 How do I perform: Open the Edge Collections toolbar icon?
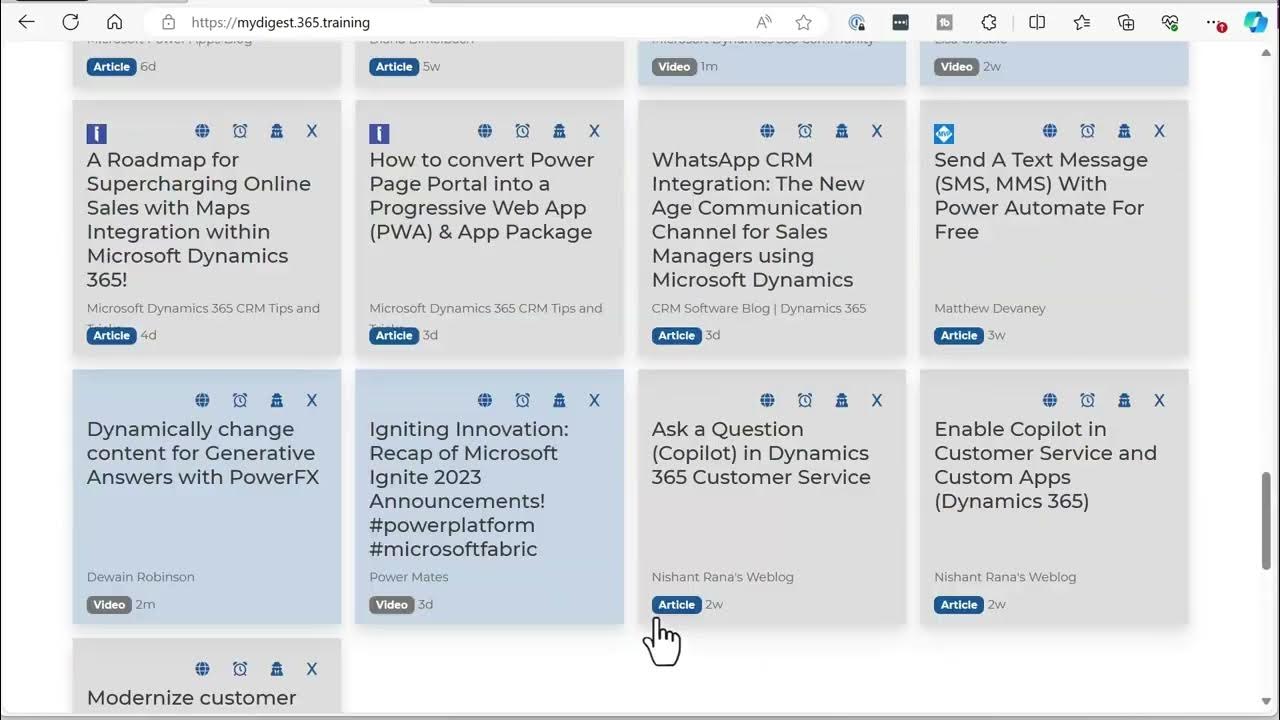coord(1126,22)
